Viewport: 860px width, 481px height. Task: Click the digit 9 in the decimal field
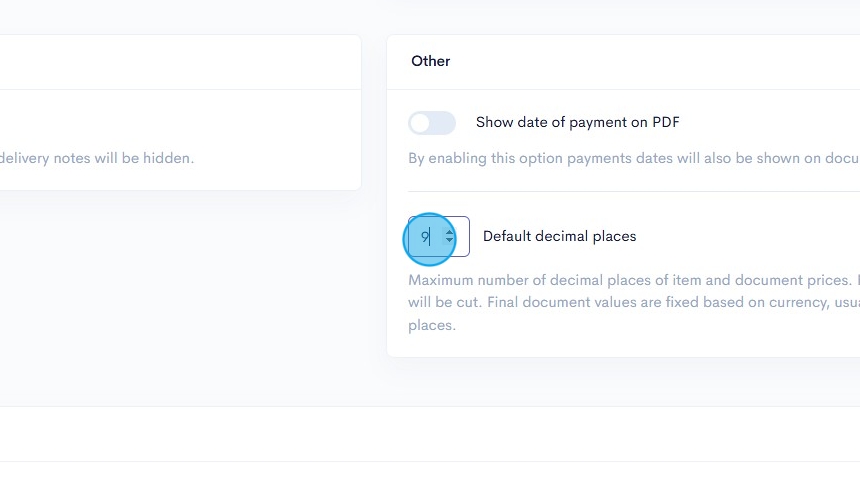coord(424,237)
